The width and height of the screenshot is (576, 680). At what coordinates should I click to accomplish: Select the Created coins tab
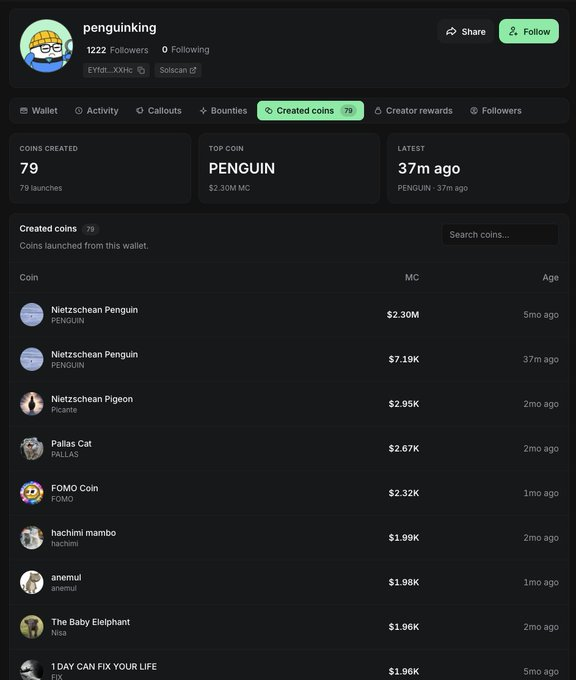click(311, 111)
